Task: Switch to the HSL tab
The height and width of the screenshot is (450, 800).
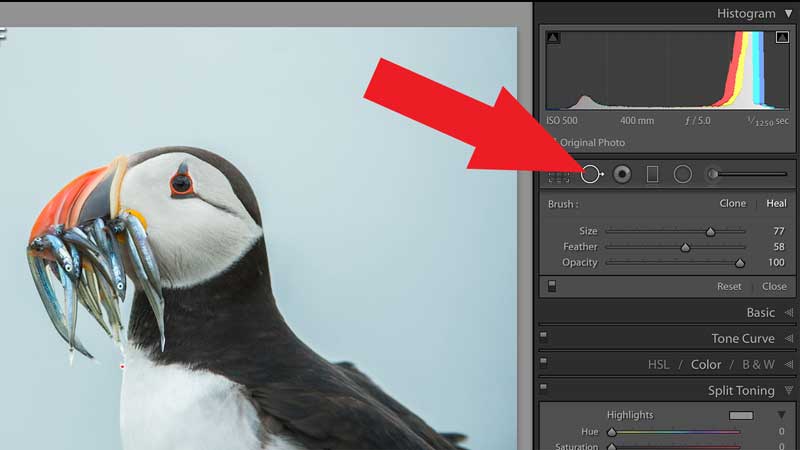Action: (658, 365)
